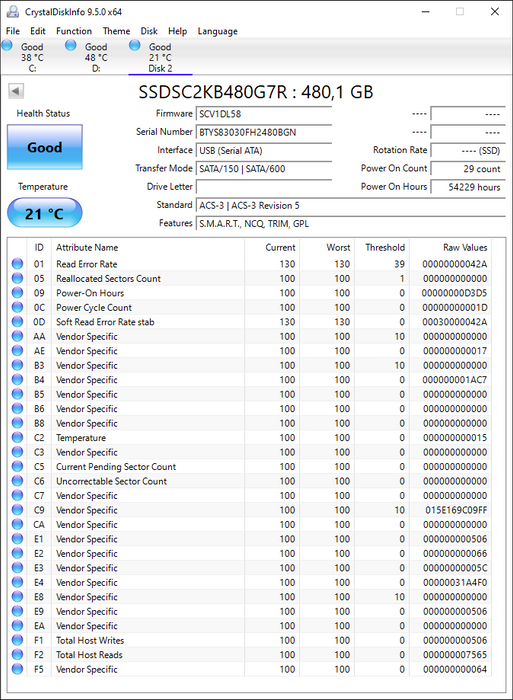Click the blue health orb for Disk 2
Viewport: 513px width, 700px height.
pyautogui.click(x=134, y=45)
